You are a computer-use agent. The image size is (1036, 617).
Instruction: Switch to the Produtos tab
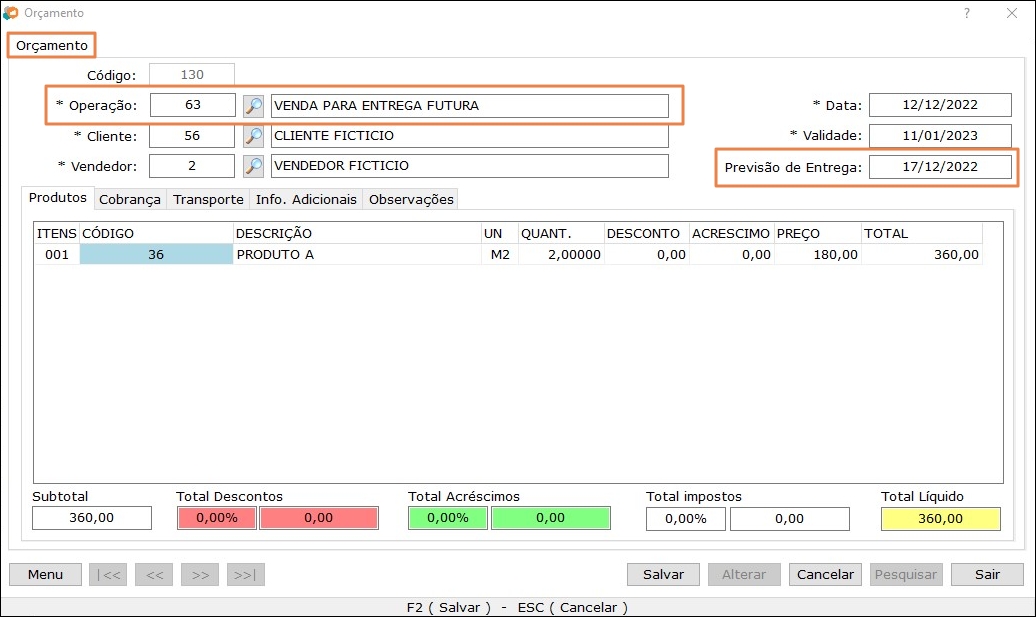[x=57, y=198]
